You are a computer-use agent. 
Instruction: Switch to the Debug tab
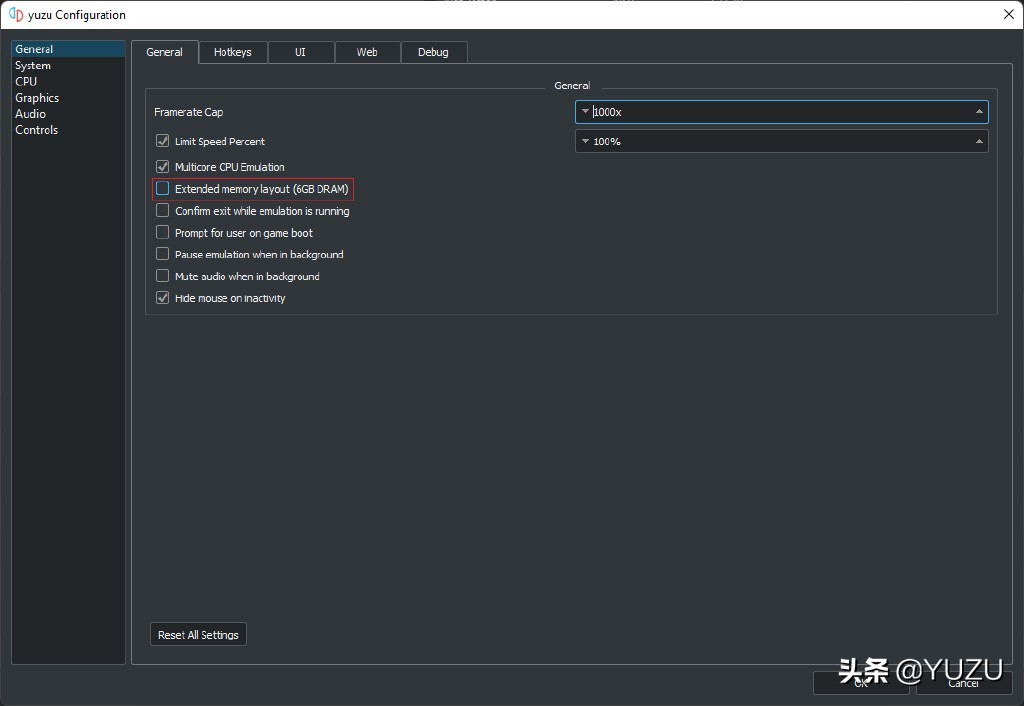[x=433, y=52]
